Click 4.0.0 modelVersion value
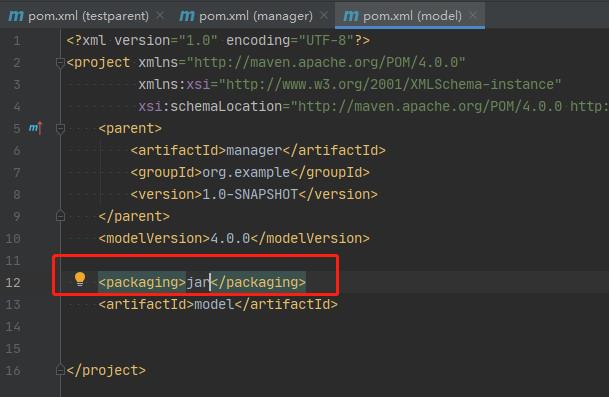609x397 pixels. click(230, 238)
